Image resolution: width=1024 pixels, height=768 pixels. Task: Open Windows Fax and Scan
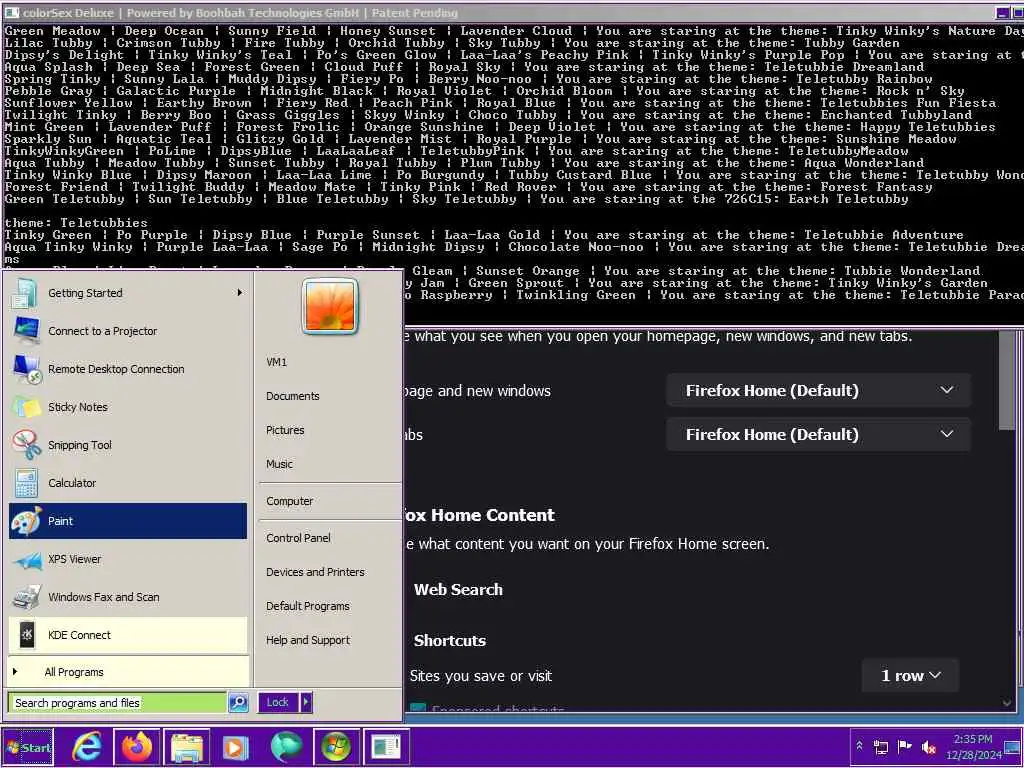pos(128,597)
